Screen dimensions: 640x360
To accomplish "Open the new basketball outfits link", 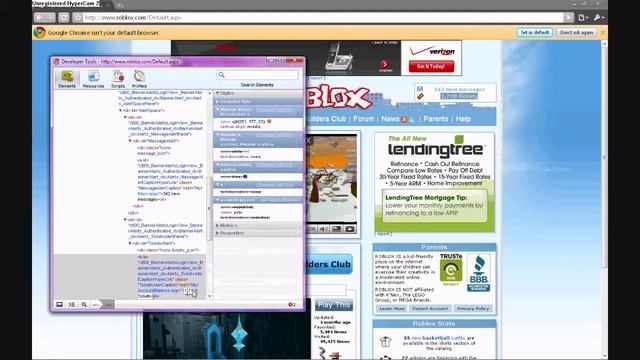I will point(437,338).
